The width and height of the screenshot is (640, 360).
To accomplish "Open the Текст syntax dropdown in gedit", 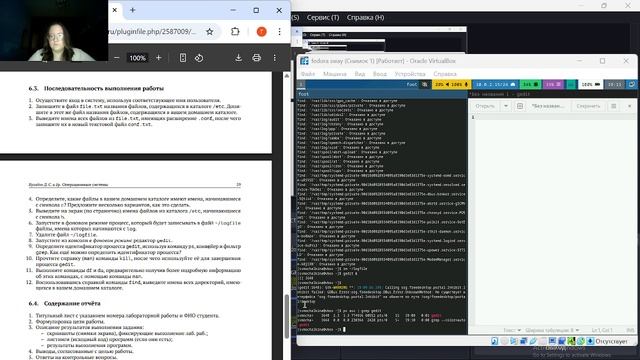I will click(x=512, y=330).
